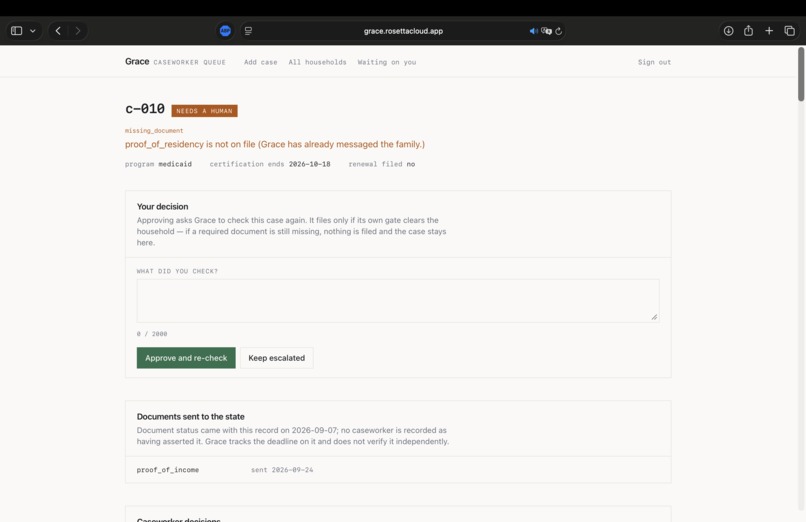Select Documents sent to the state heading
Image resolution: width=806 pixels, height=522 pixels.
tap(191, 417)
